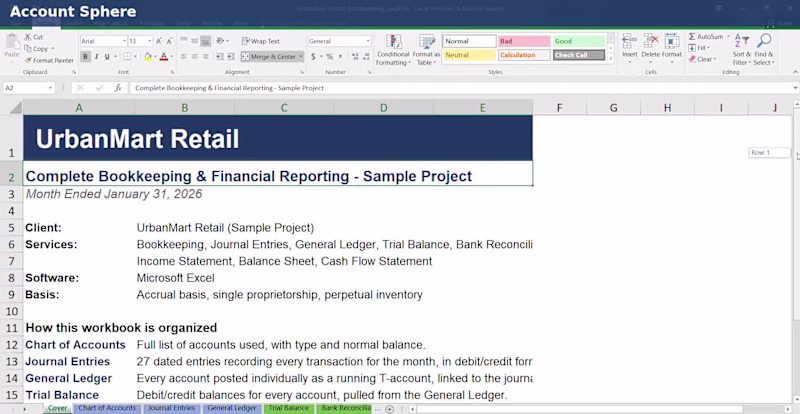Toggle Italic formatting

click(x=96, y=57)
